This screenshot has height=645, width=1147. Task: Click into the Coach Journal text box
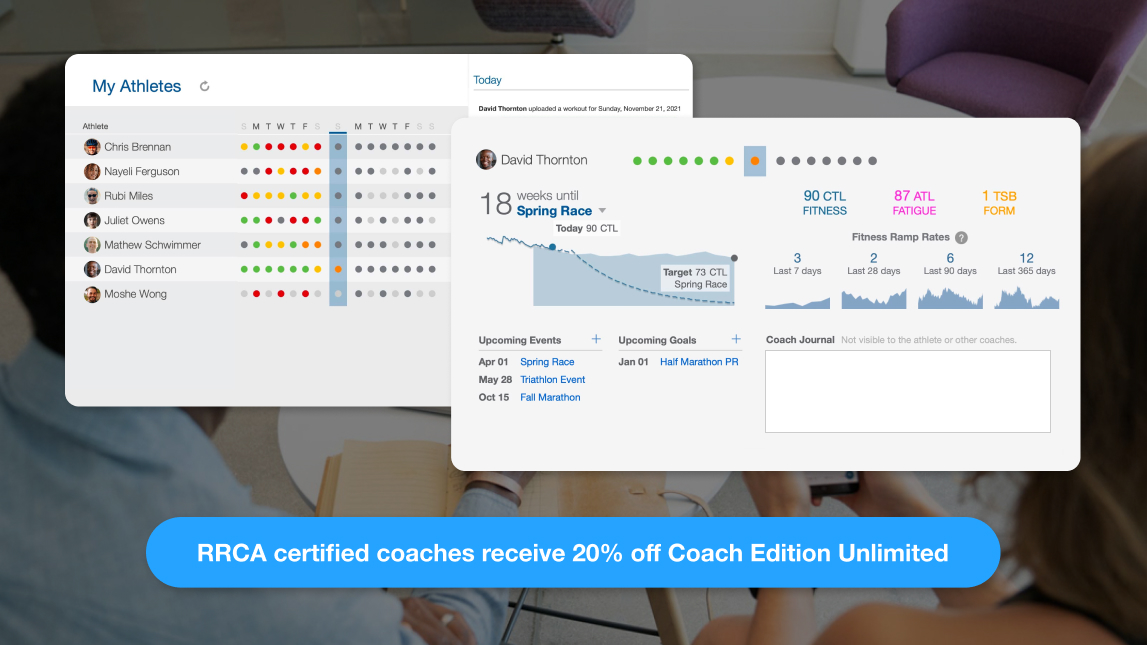coord(908,391)
